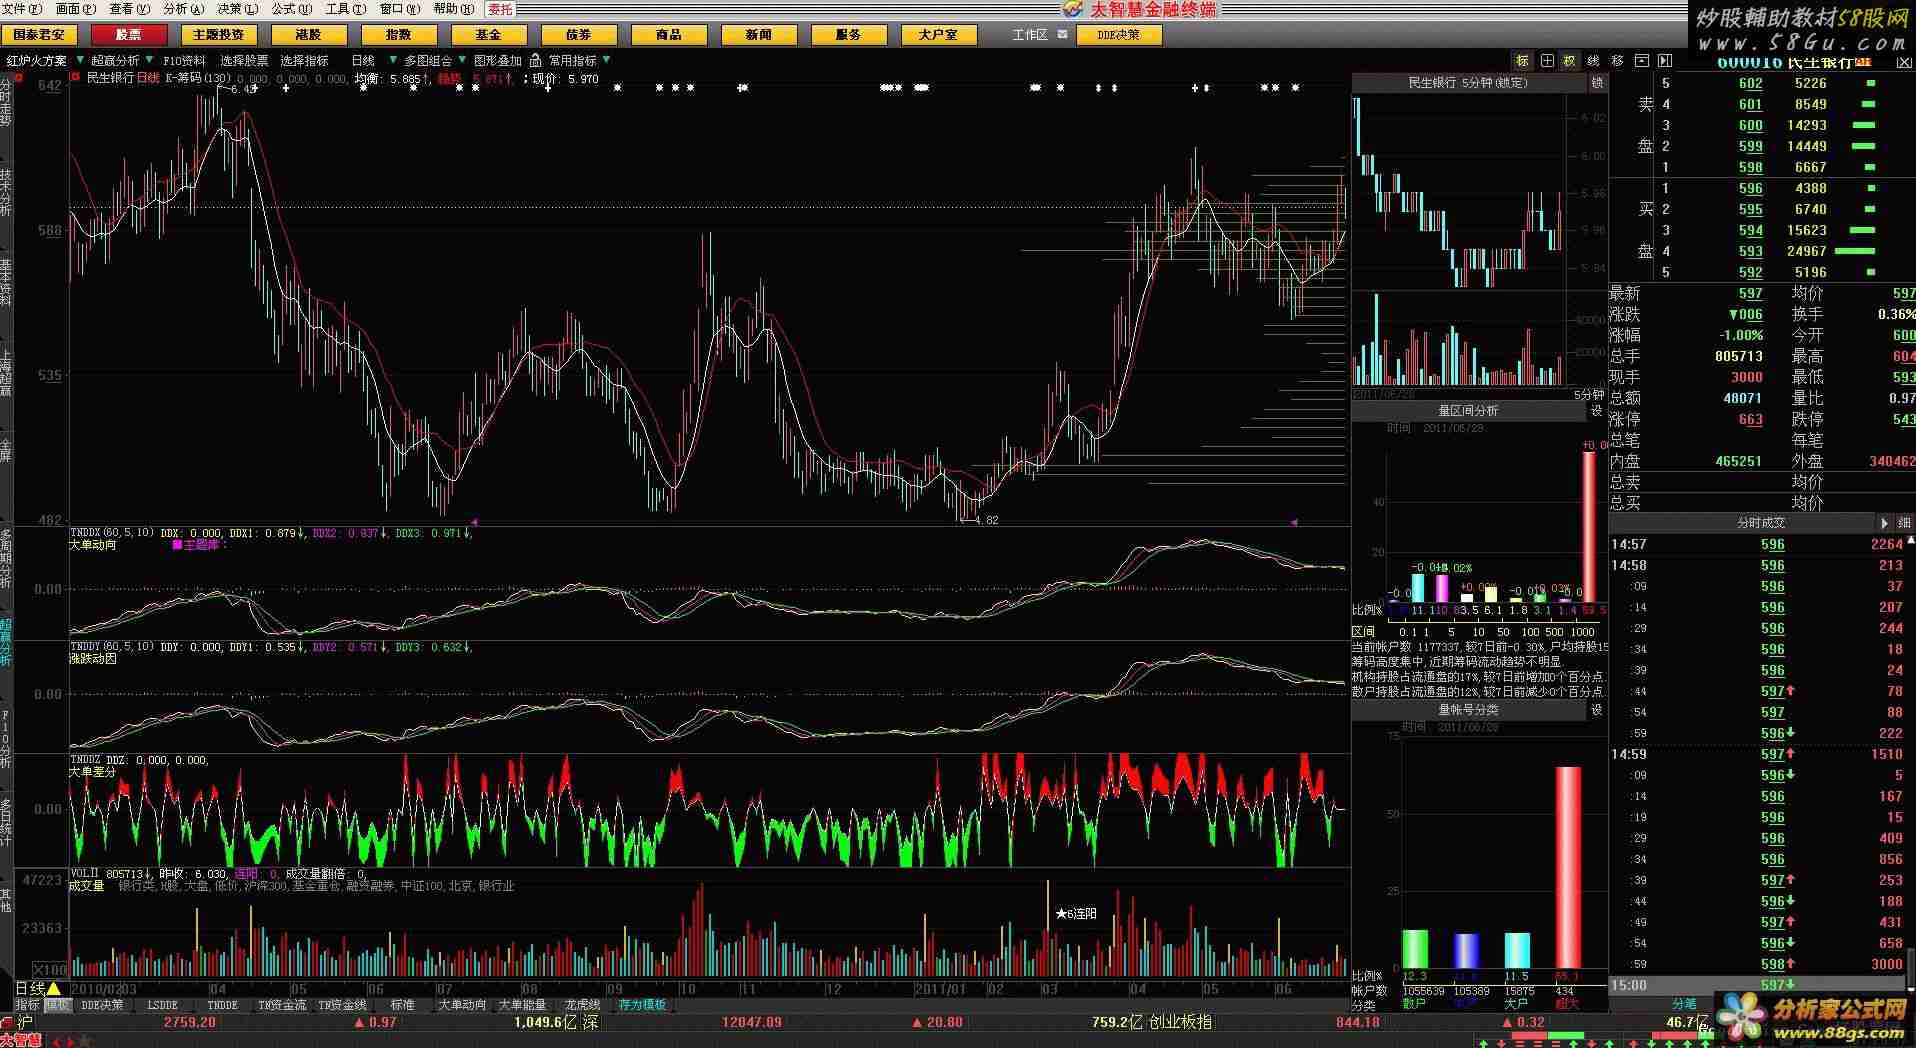This screenshot has width=1916, height=1048.
Task: Expand the 常用指标 dropdown arrow
Action: pyautogui.click(x=606, y=60)
